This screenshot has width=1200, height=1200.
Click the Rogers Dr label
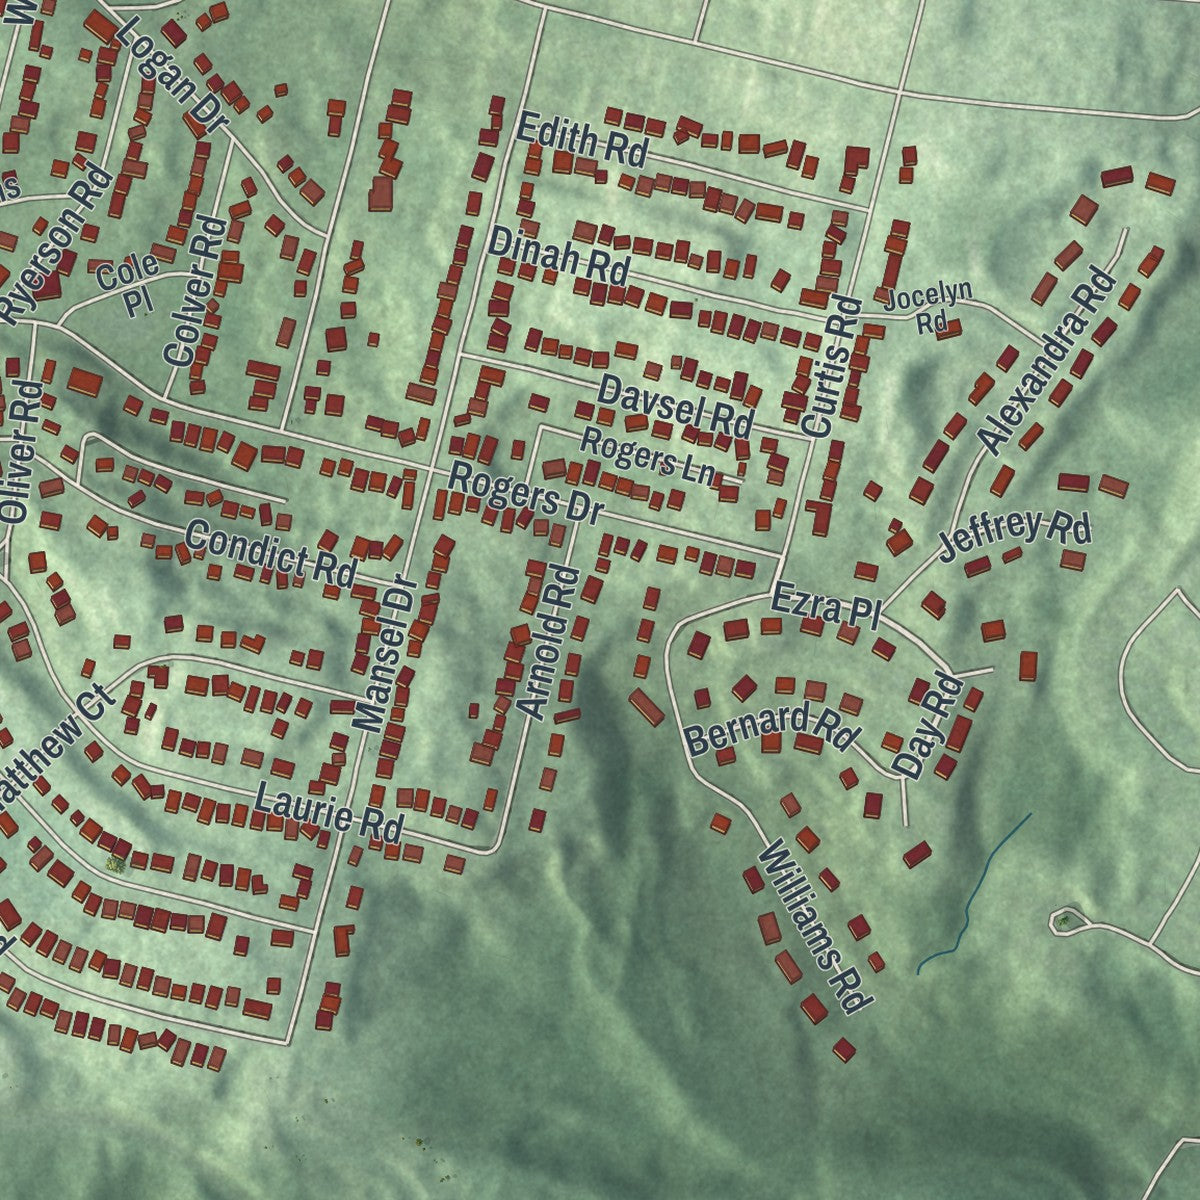click(x=524, y=493)
